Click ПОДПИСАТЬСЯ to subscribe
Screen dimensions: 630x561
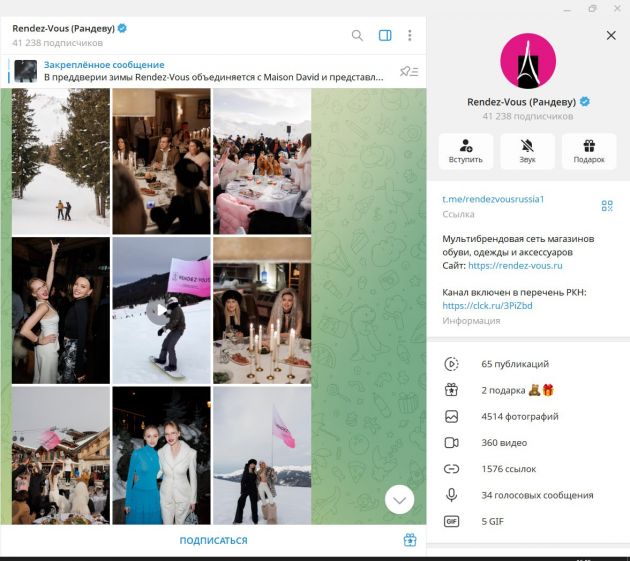[213, 541]
